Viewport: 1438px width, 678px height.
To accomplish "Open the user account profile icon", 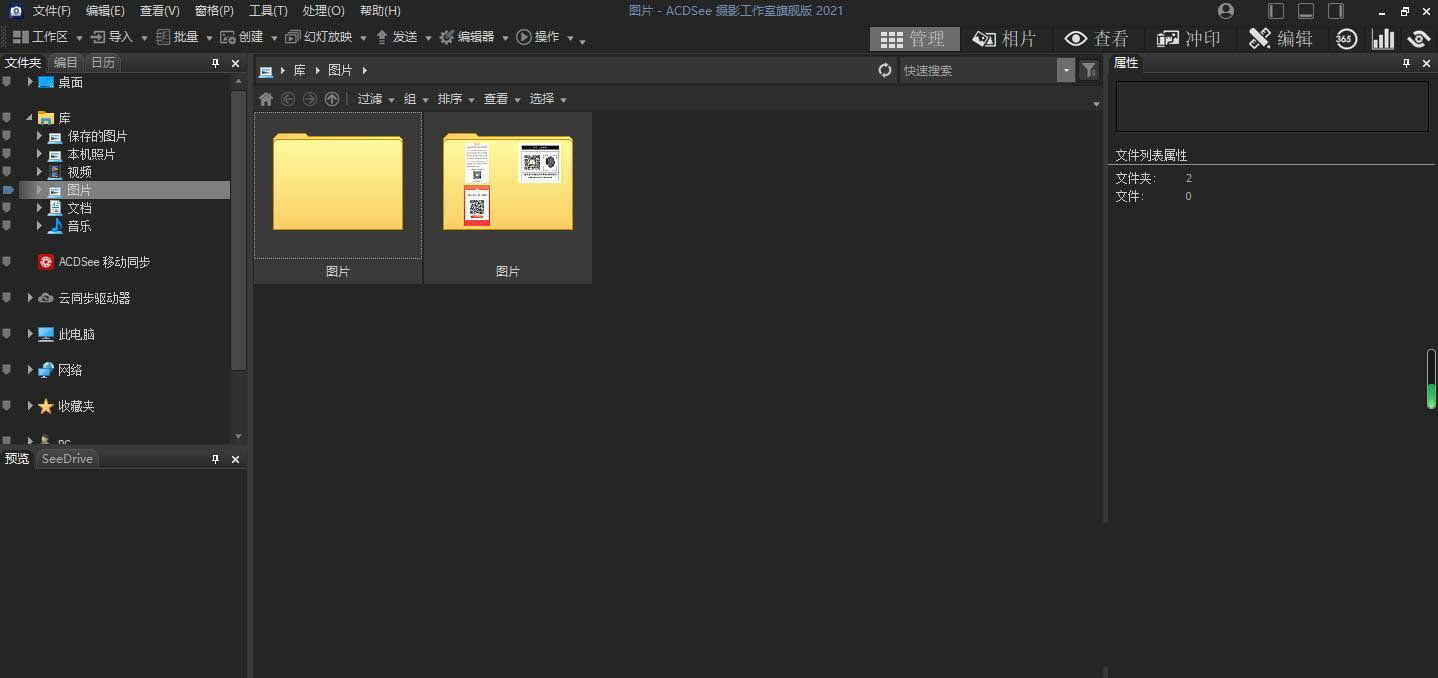I will 1226,11.
